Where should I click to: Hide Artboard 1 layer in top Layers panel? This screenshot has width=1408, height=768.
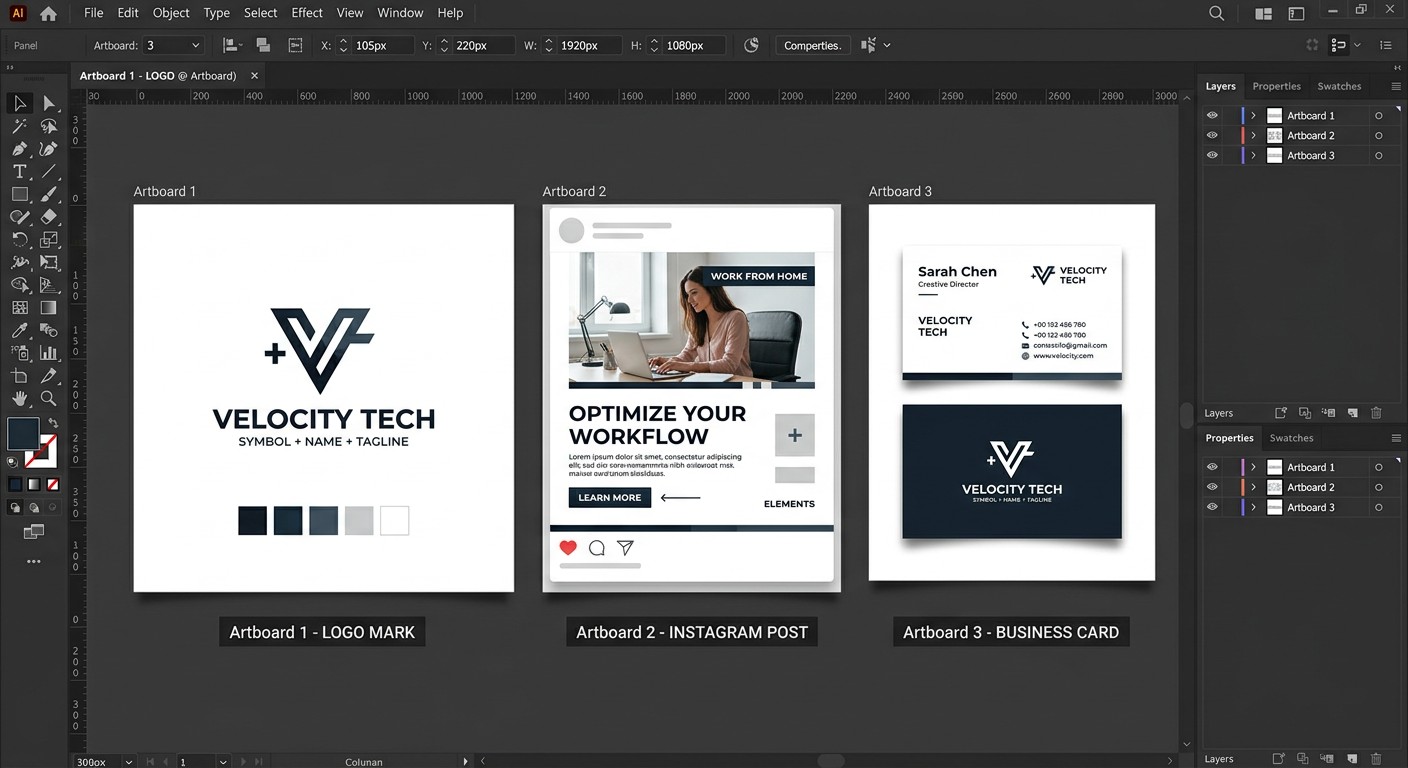[x=1212, y=116]
